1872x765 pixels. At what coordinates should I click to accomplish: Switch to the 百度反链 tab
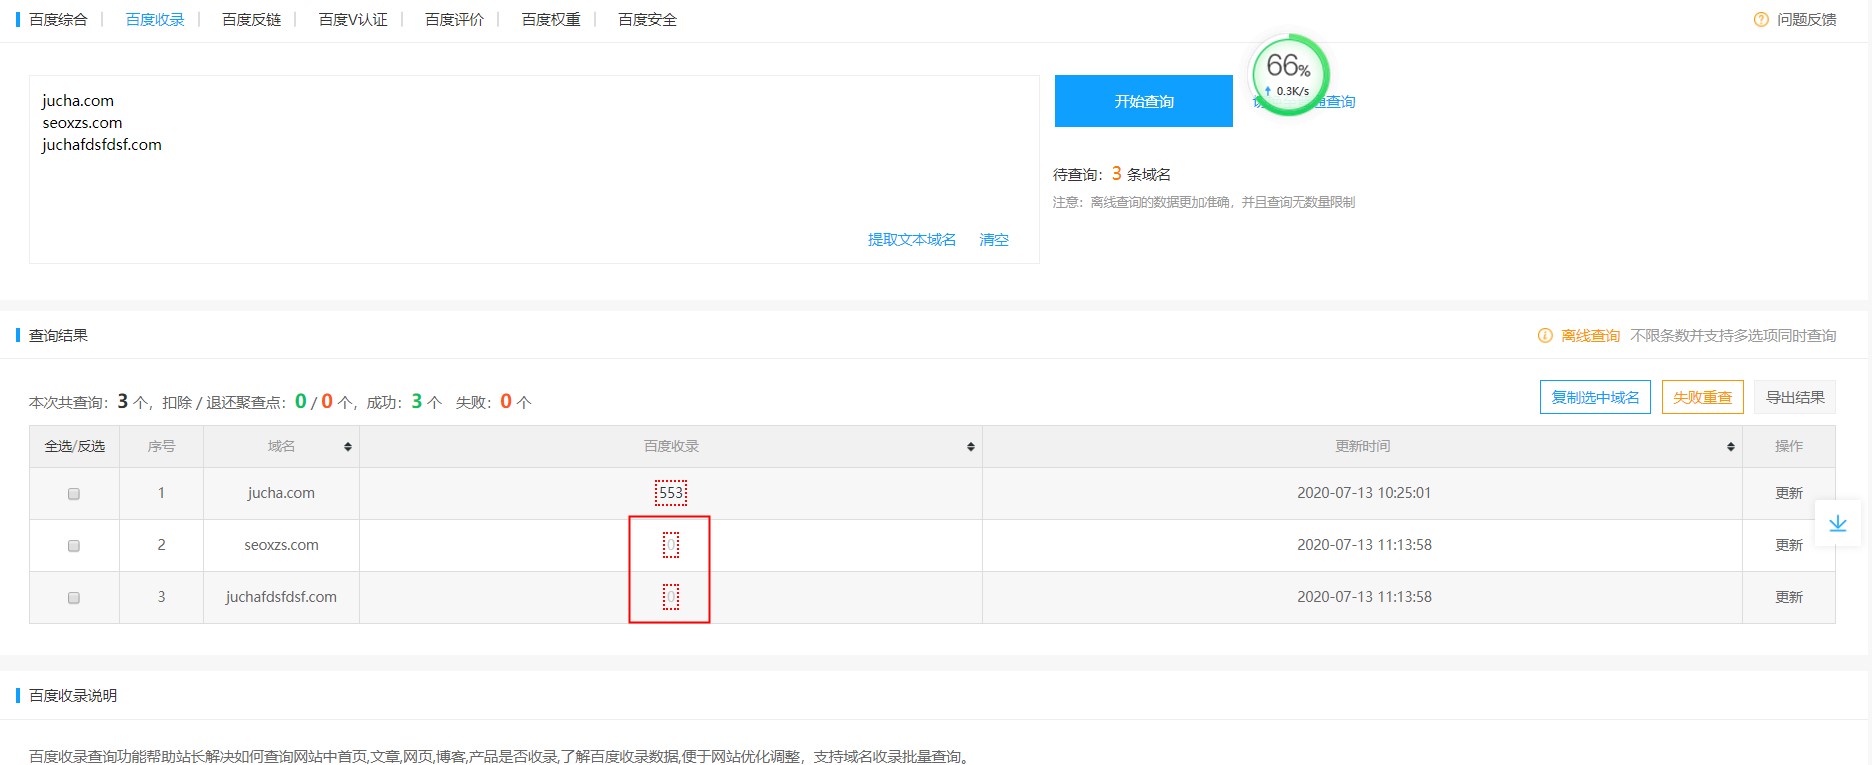click(x=251, y=20)
